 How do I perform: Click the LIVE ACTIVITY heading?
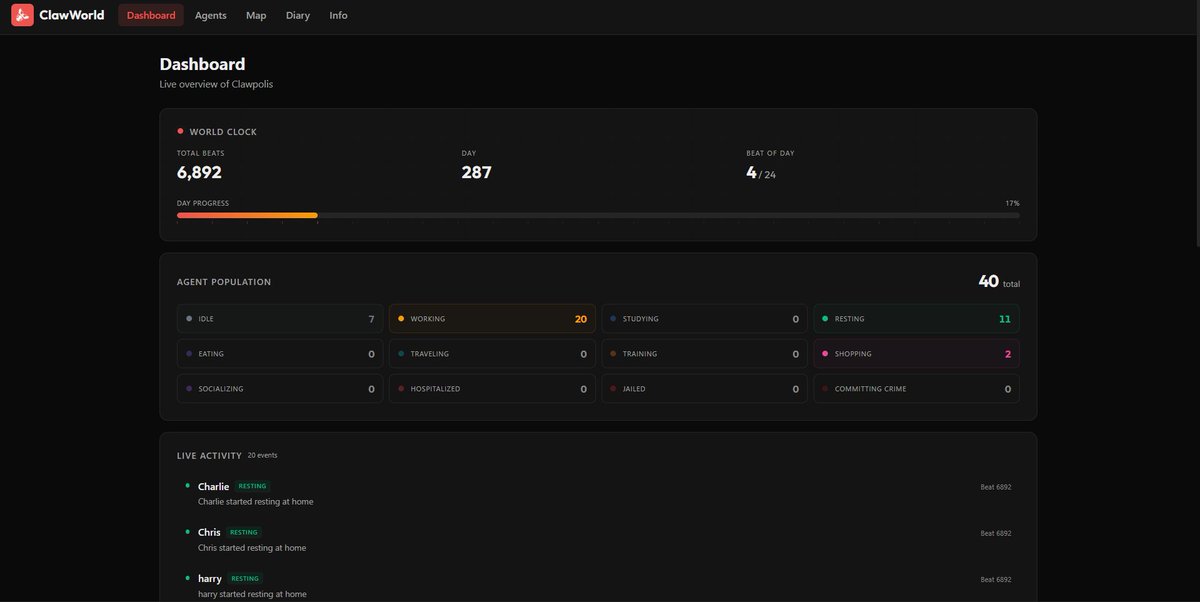tap(209, 456)
